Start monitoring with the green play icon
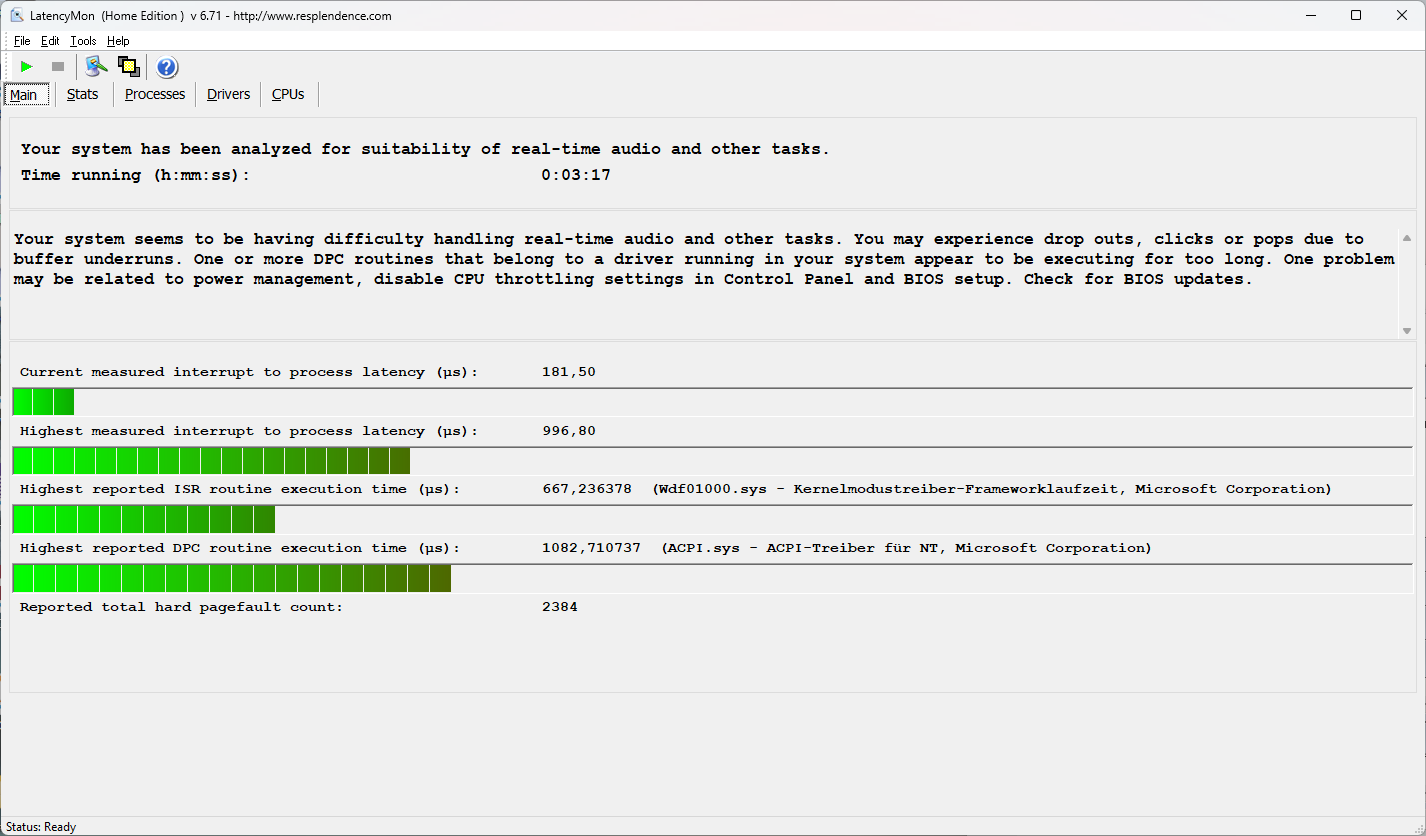 [27, 67]
